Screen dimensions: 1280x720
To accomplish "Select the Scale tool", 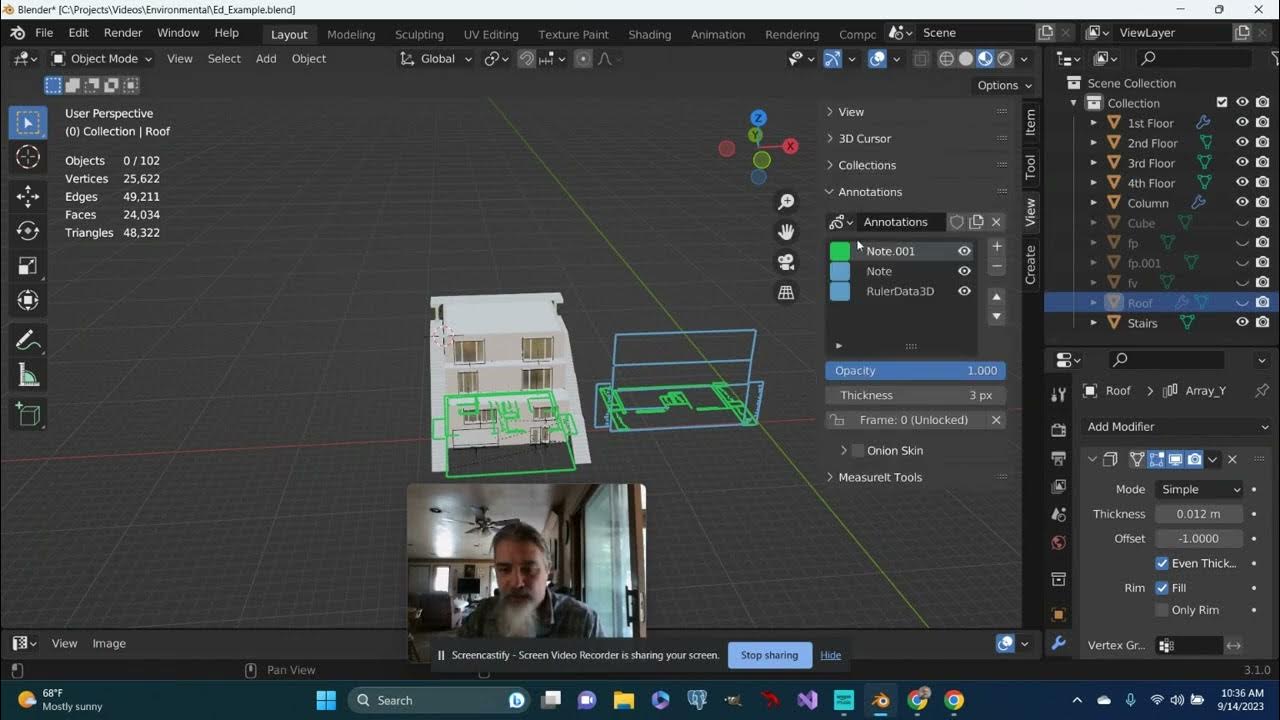I will pos(28,266).
